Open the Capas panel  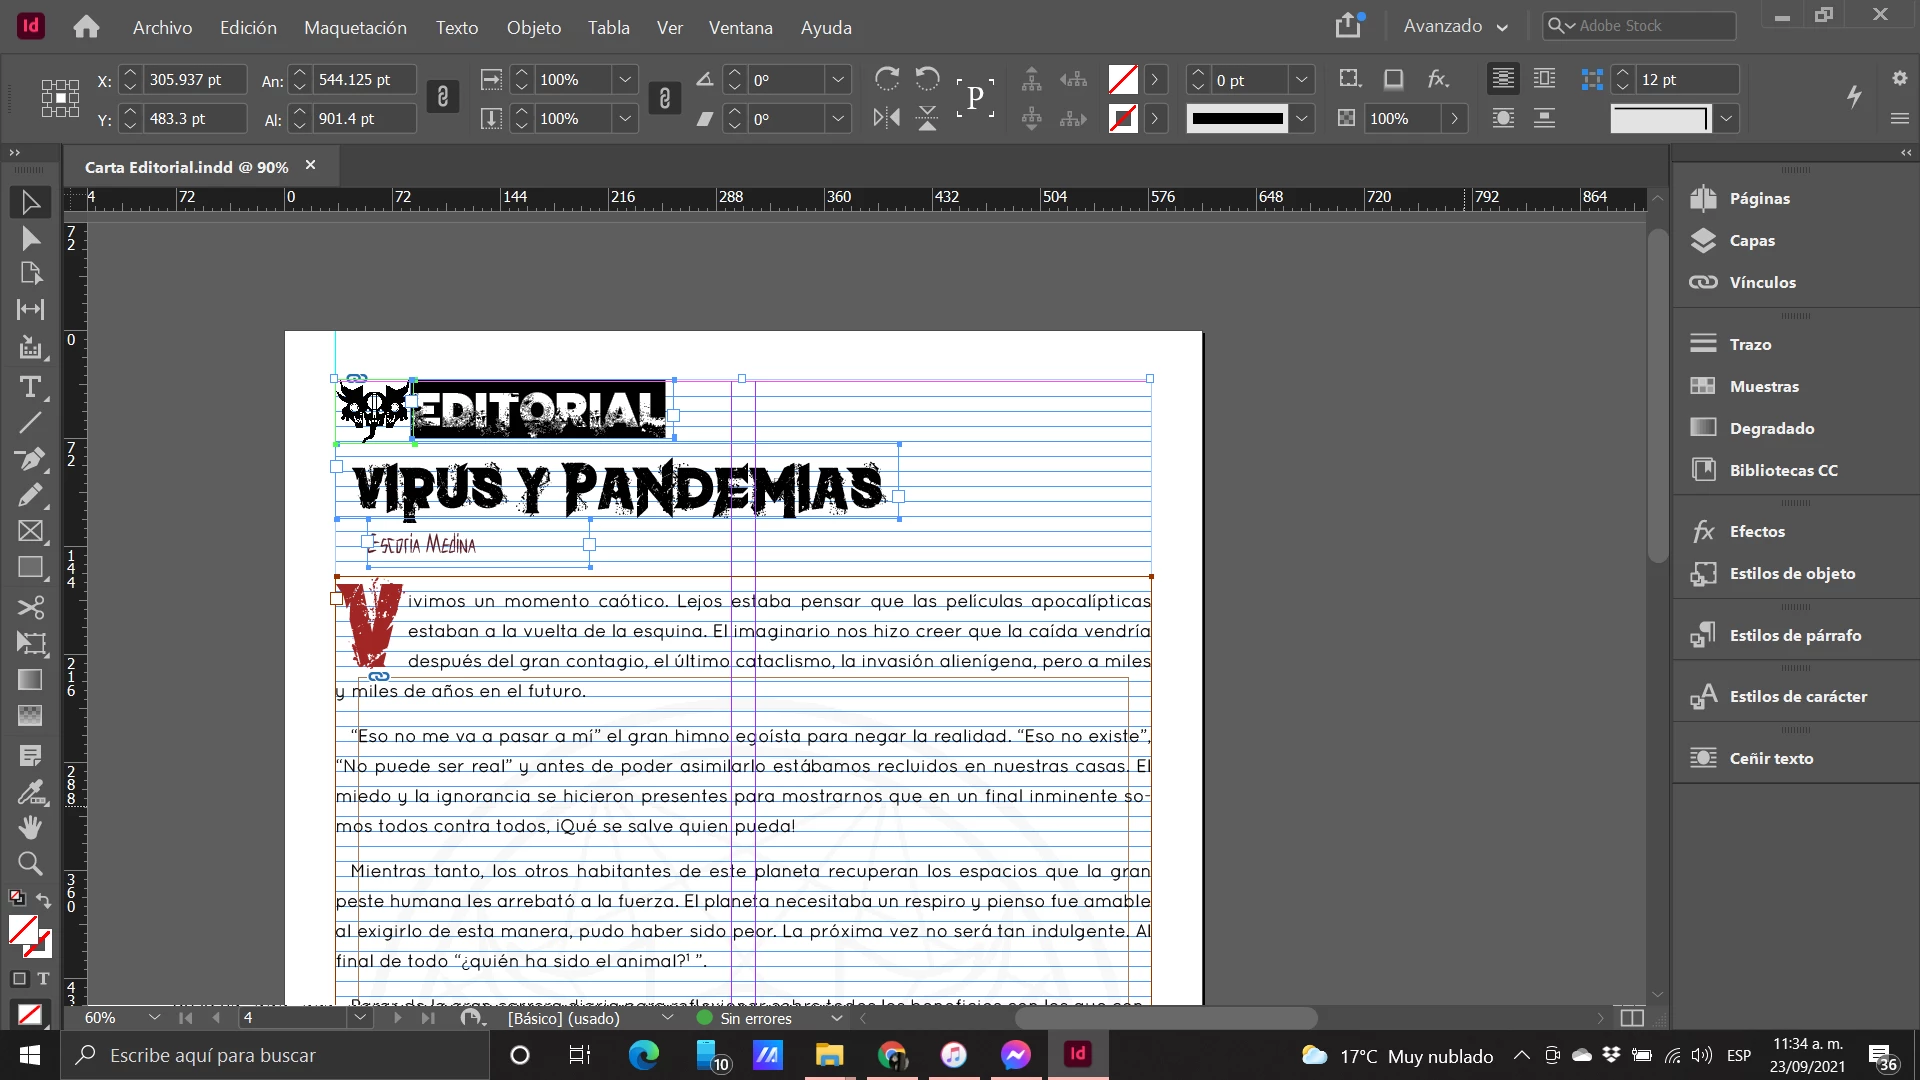(1752, 240)
